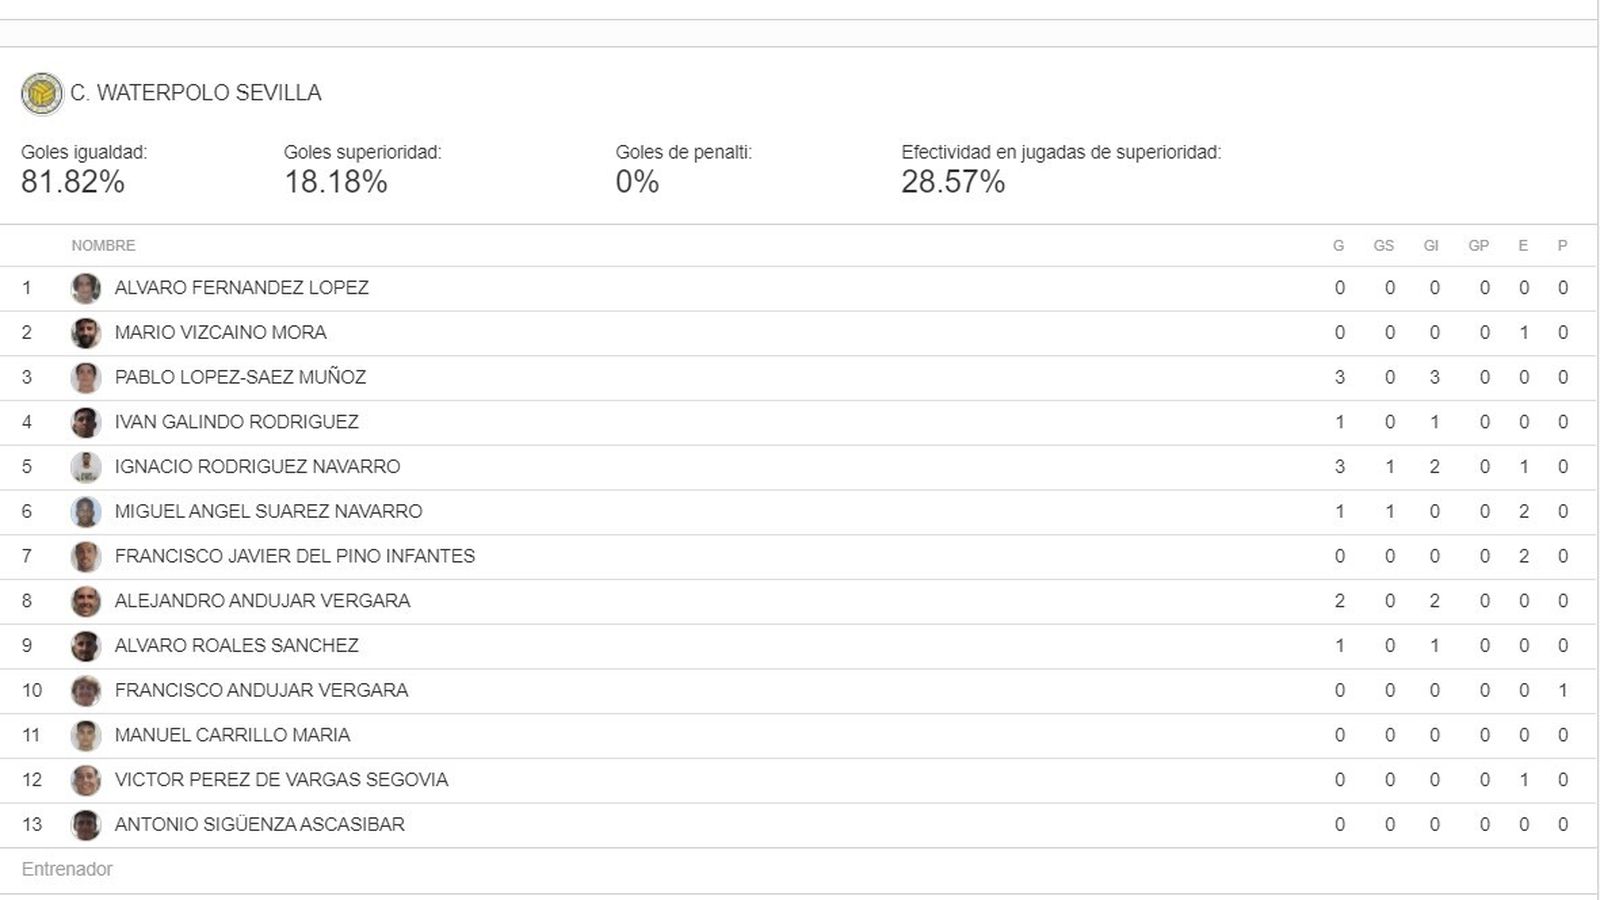Screen dimensions: 1600x900
Task: Click the name Alvaro Roales Sanchez
Action: (x=236, y=646)
